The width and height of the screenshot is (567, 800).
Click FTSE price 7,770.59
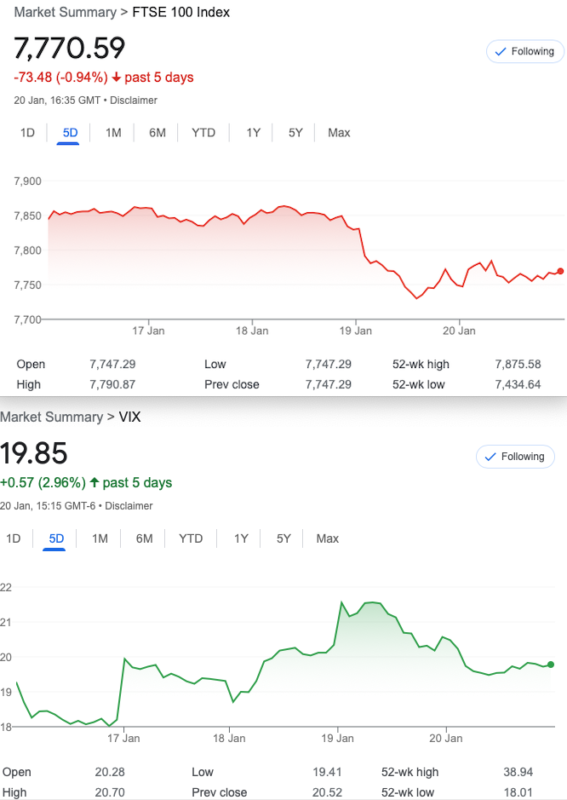(x=69, y=48)
